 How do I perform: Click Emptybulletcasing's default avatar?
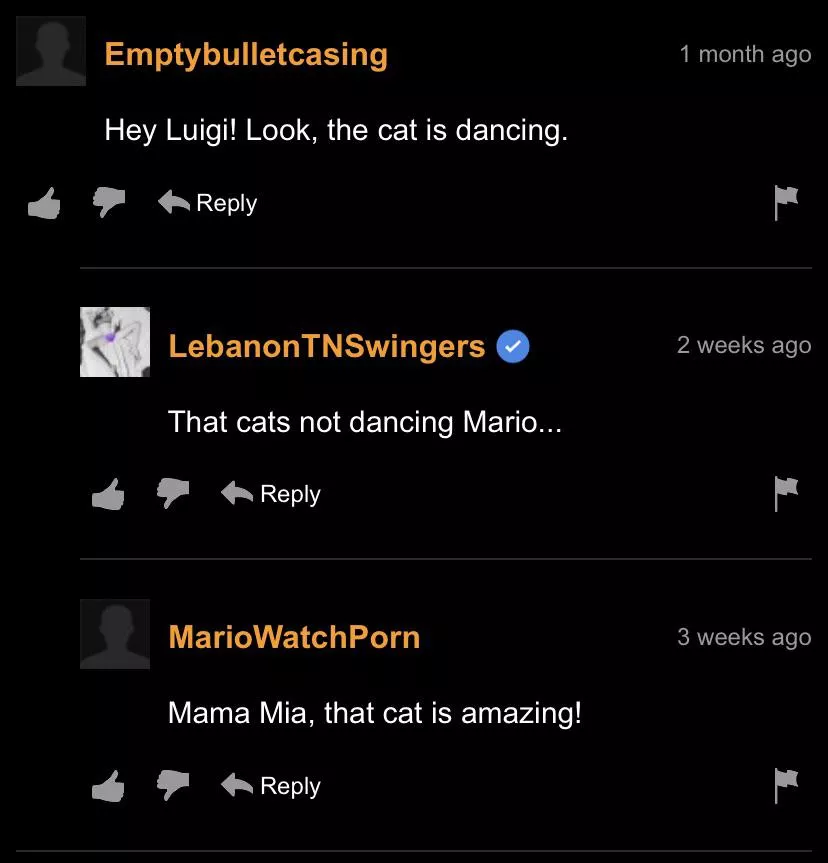[51, 51]
